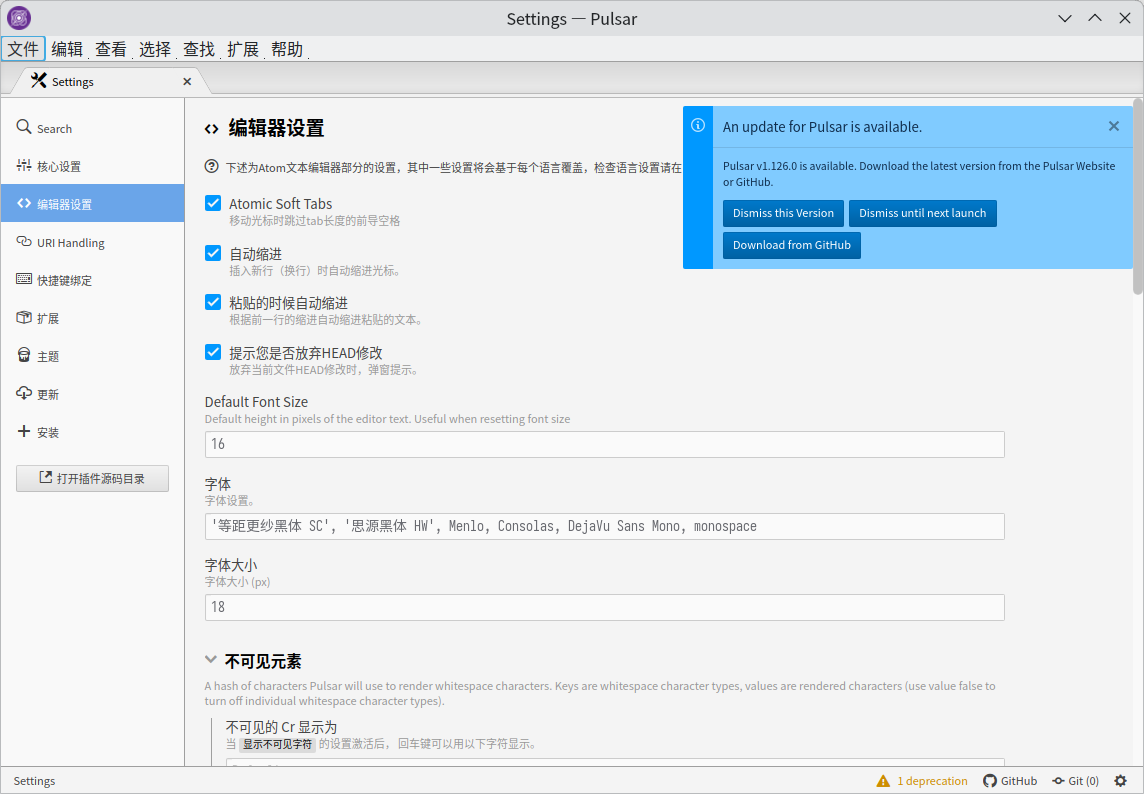Select 更新 in sidebar
The height and width of the screenshot is (794, 1144).
(x=93, y=393)
